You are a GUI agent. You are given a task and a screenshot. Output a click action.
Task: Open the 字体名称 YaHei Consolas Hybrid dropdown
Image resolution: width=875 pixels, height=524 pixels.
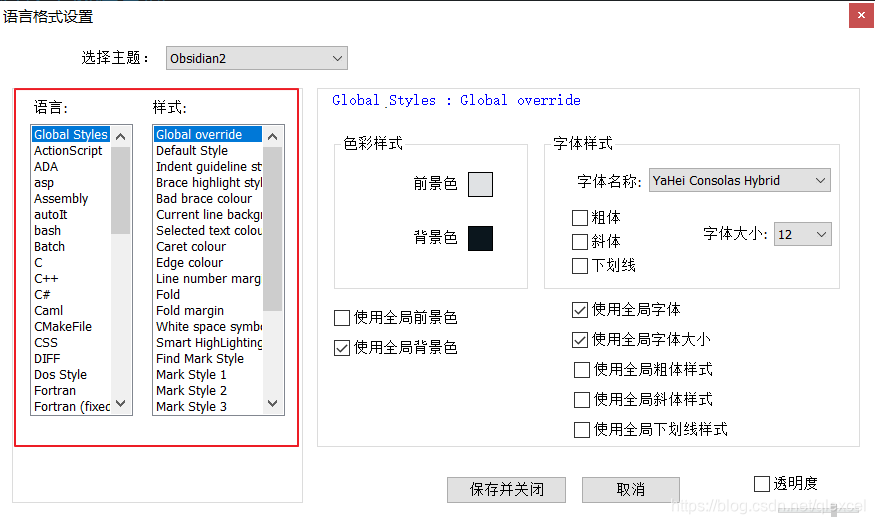tap(739, 180)
